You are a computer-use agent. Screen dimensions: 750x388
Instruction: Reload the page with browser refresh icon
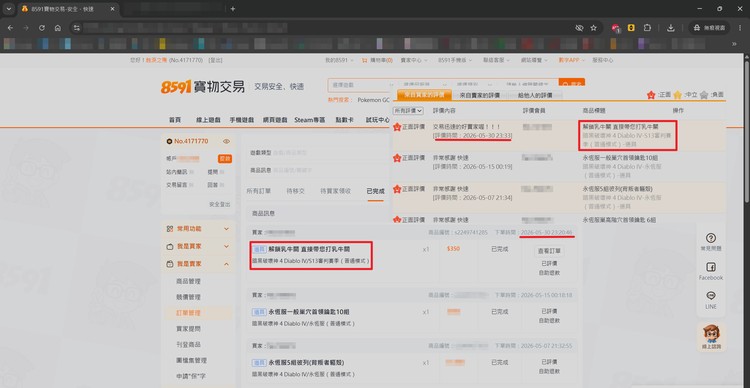(x=42, y=28)
